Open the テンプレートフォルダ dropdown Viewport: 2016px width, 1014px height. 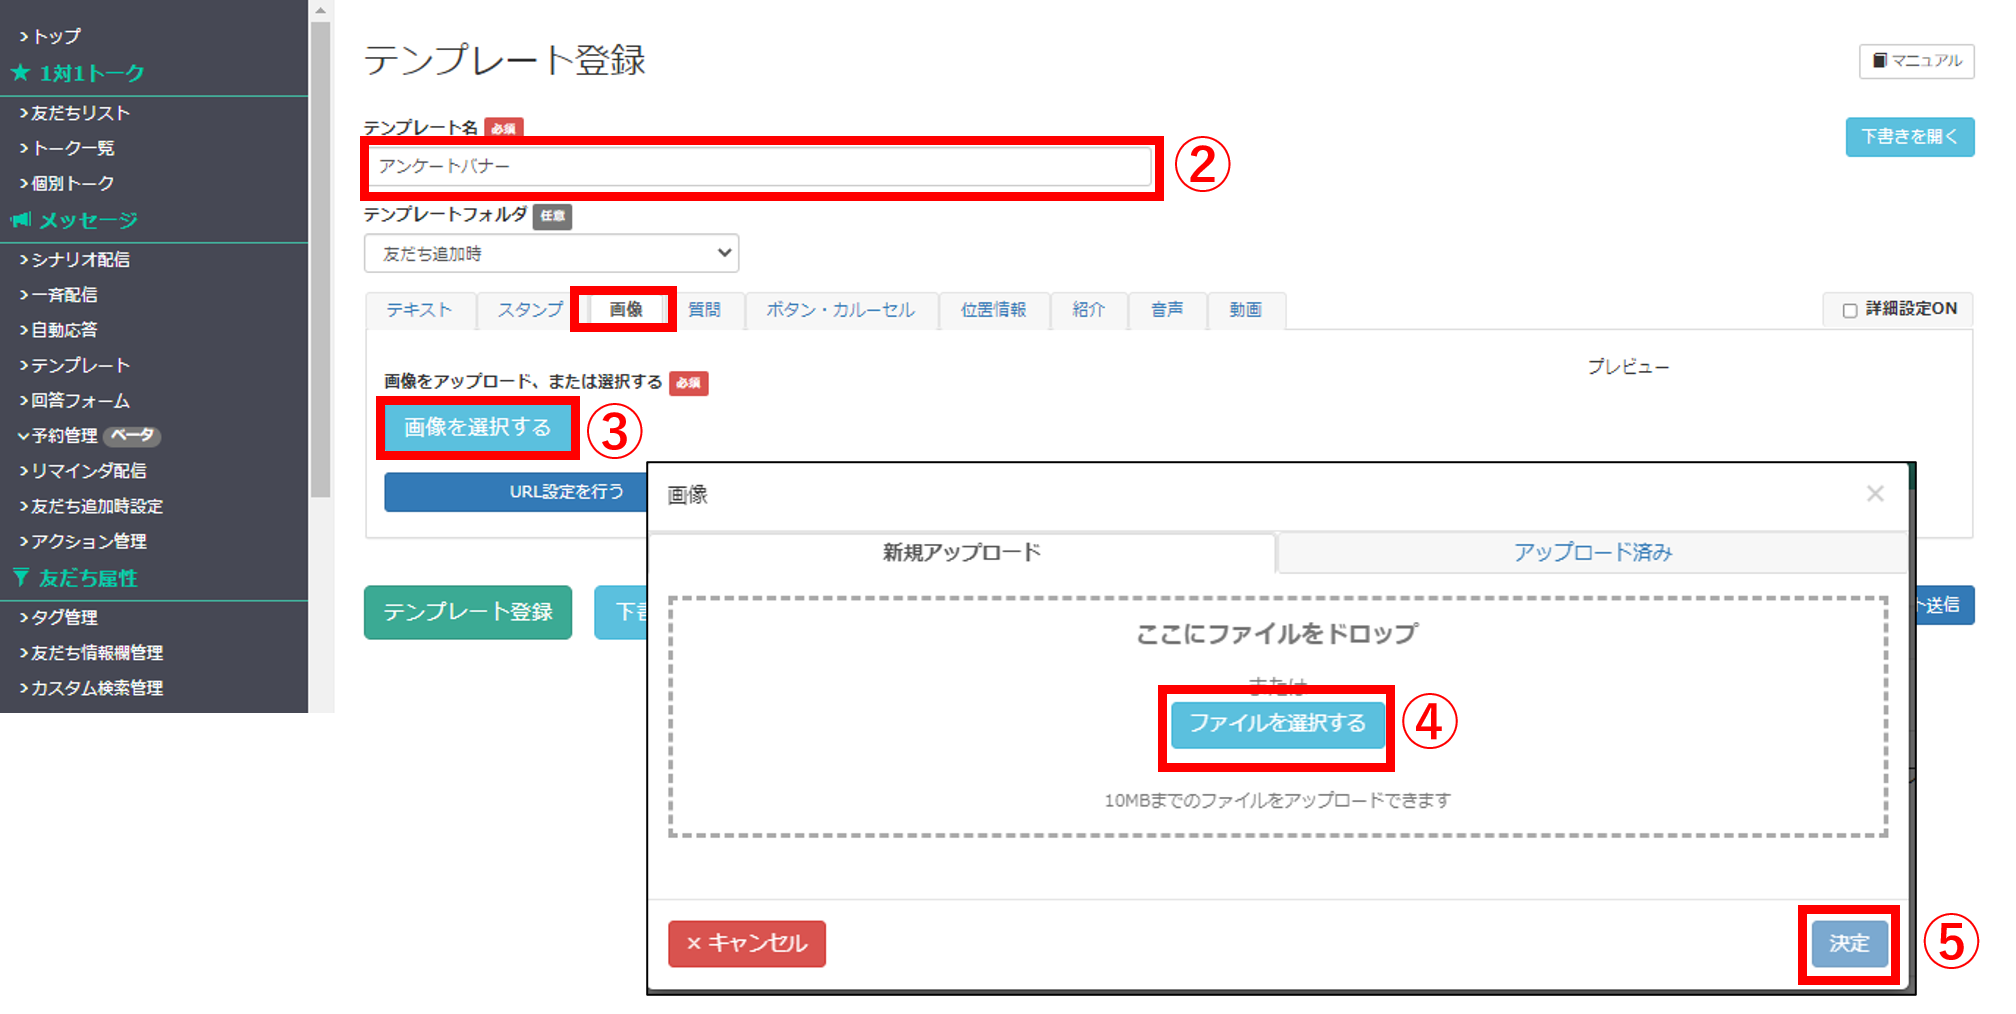click(x=551, y=253)
